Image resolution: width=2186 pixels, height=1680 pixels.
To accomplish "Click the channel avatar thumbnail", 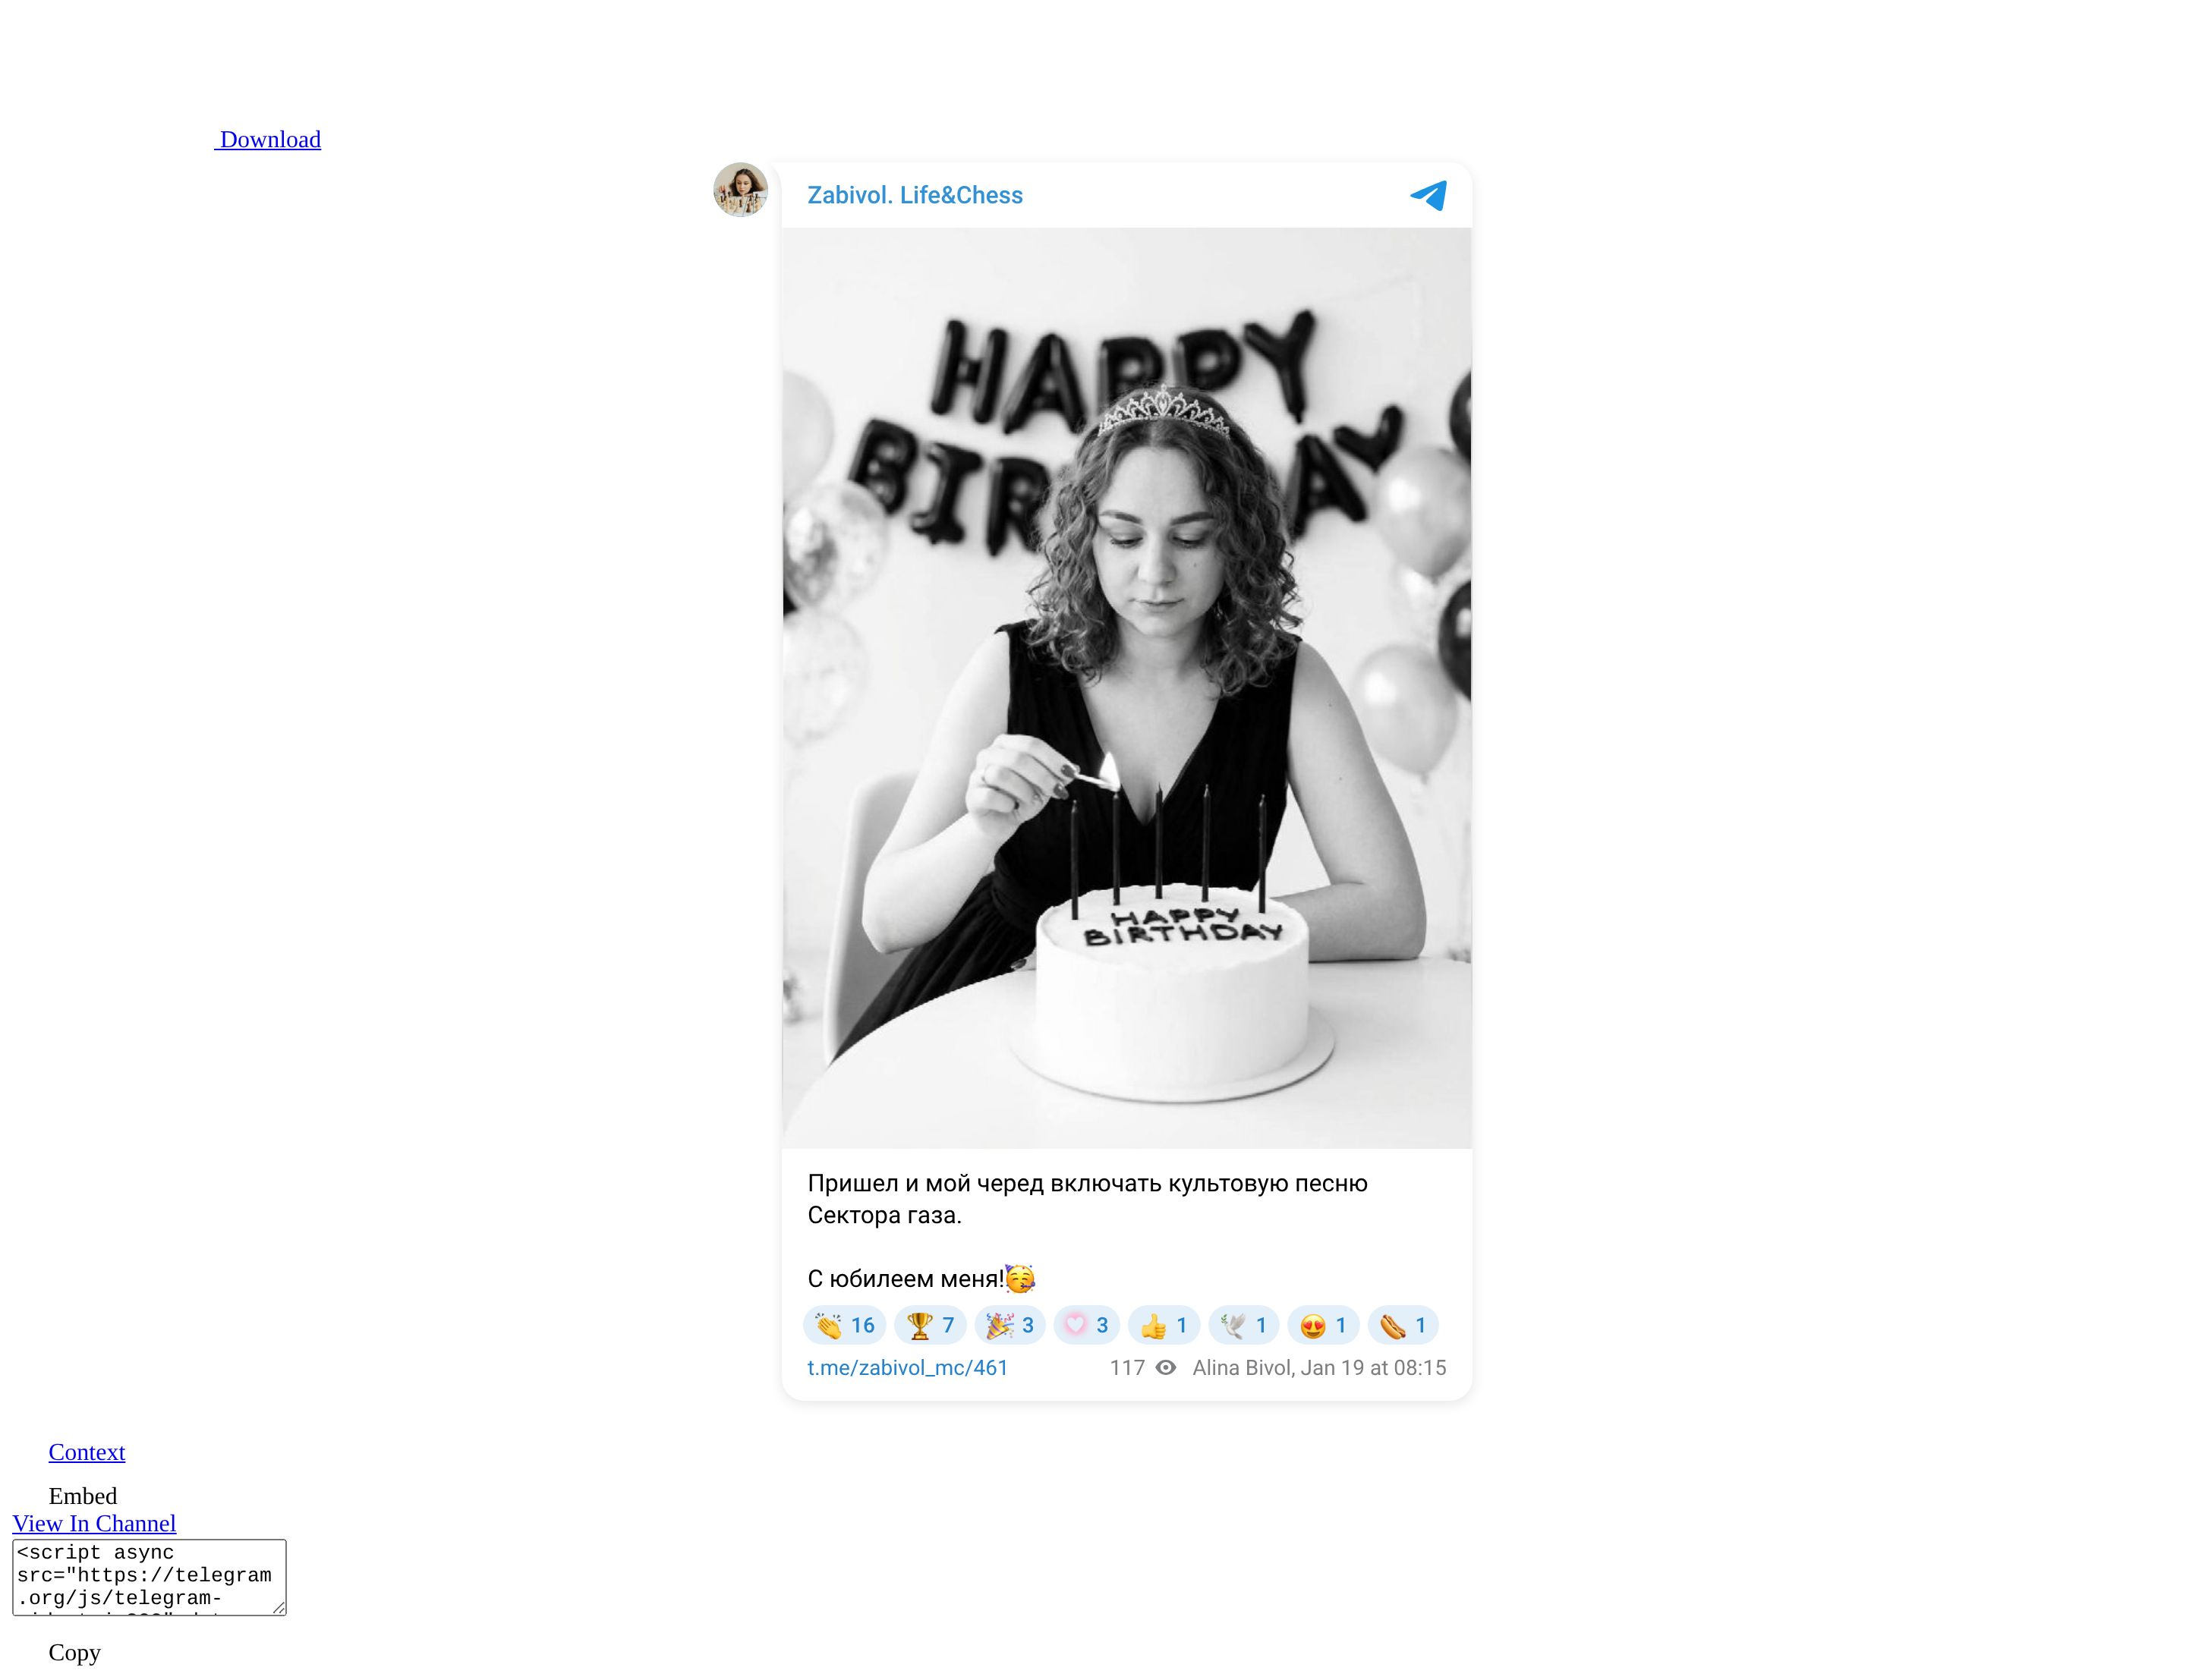I will [x=740, y=189].
